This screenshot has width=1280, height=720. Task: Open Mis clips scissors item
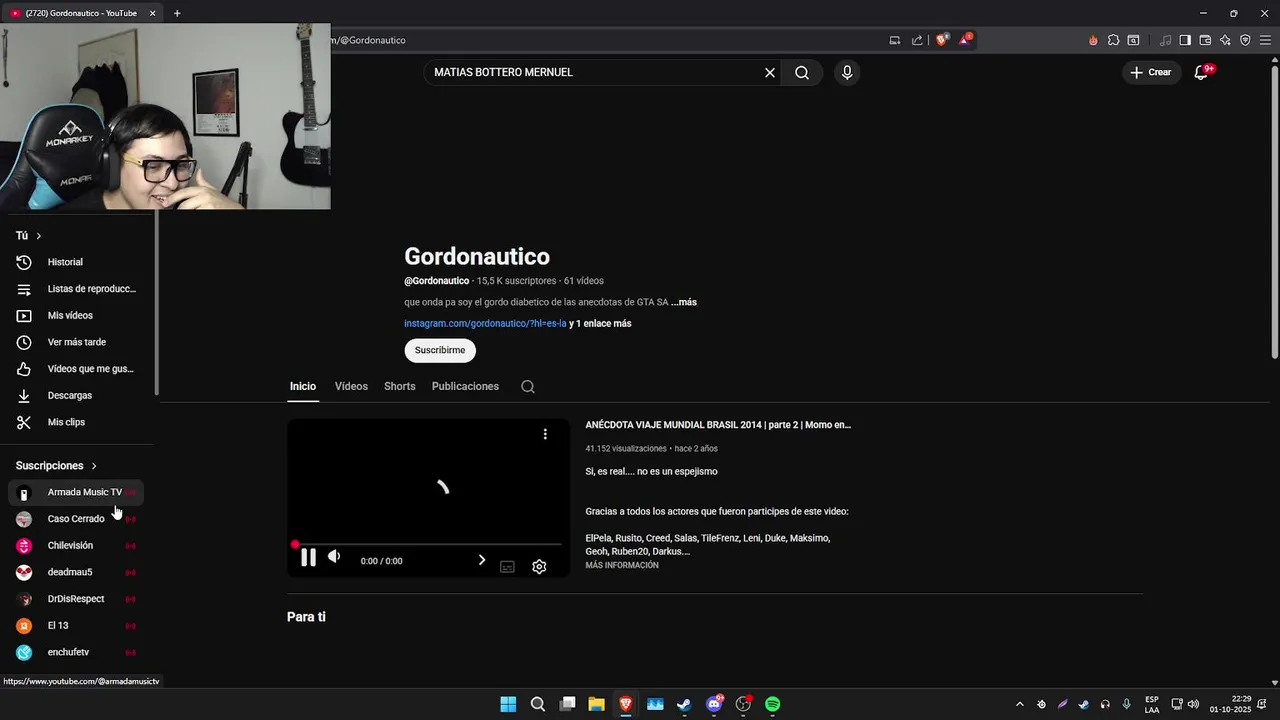tap(77, 422)
